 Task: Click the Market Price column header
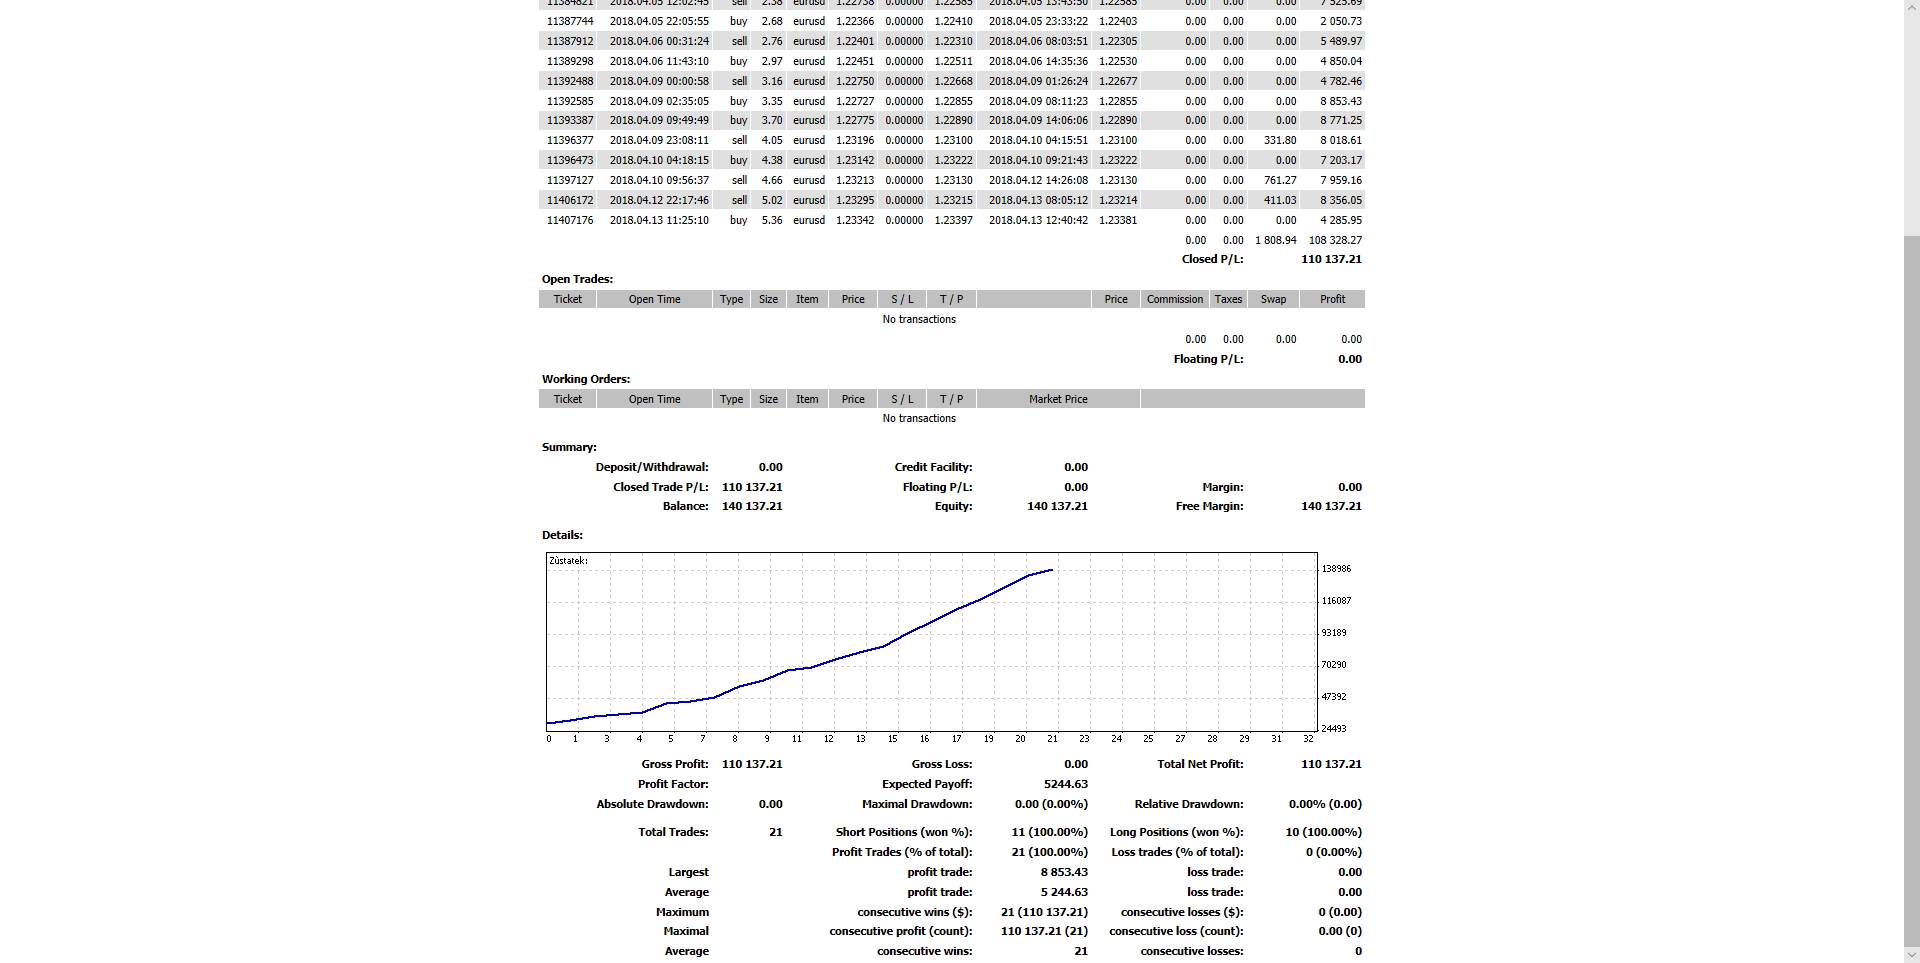pyautogui.click(x=1058, y=399)
